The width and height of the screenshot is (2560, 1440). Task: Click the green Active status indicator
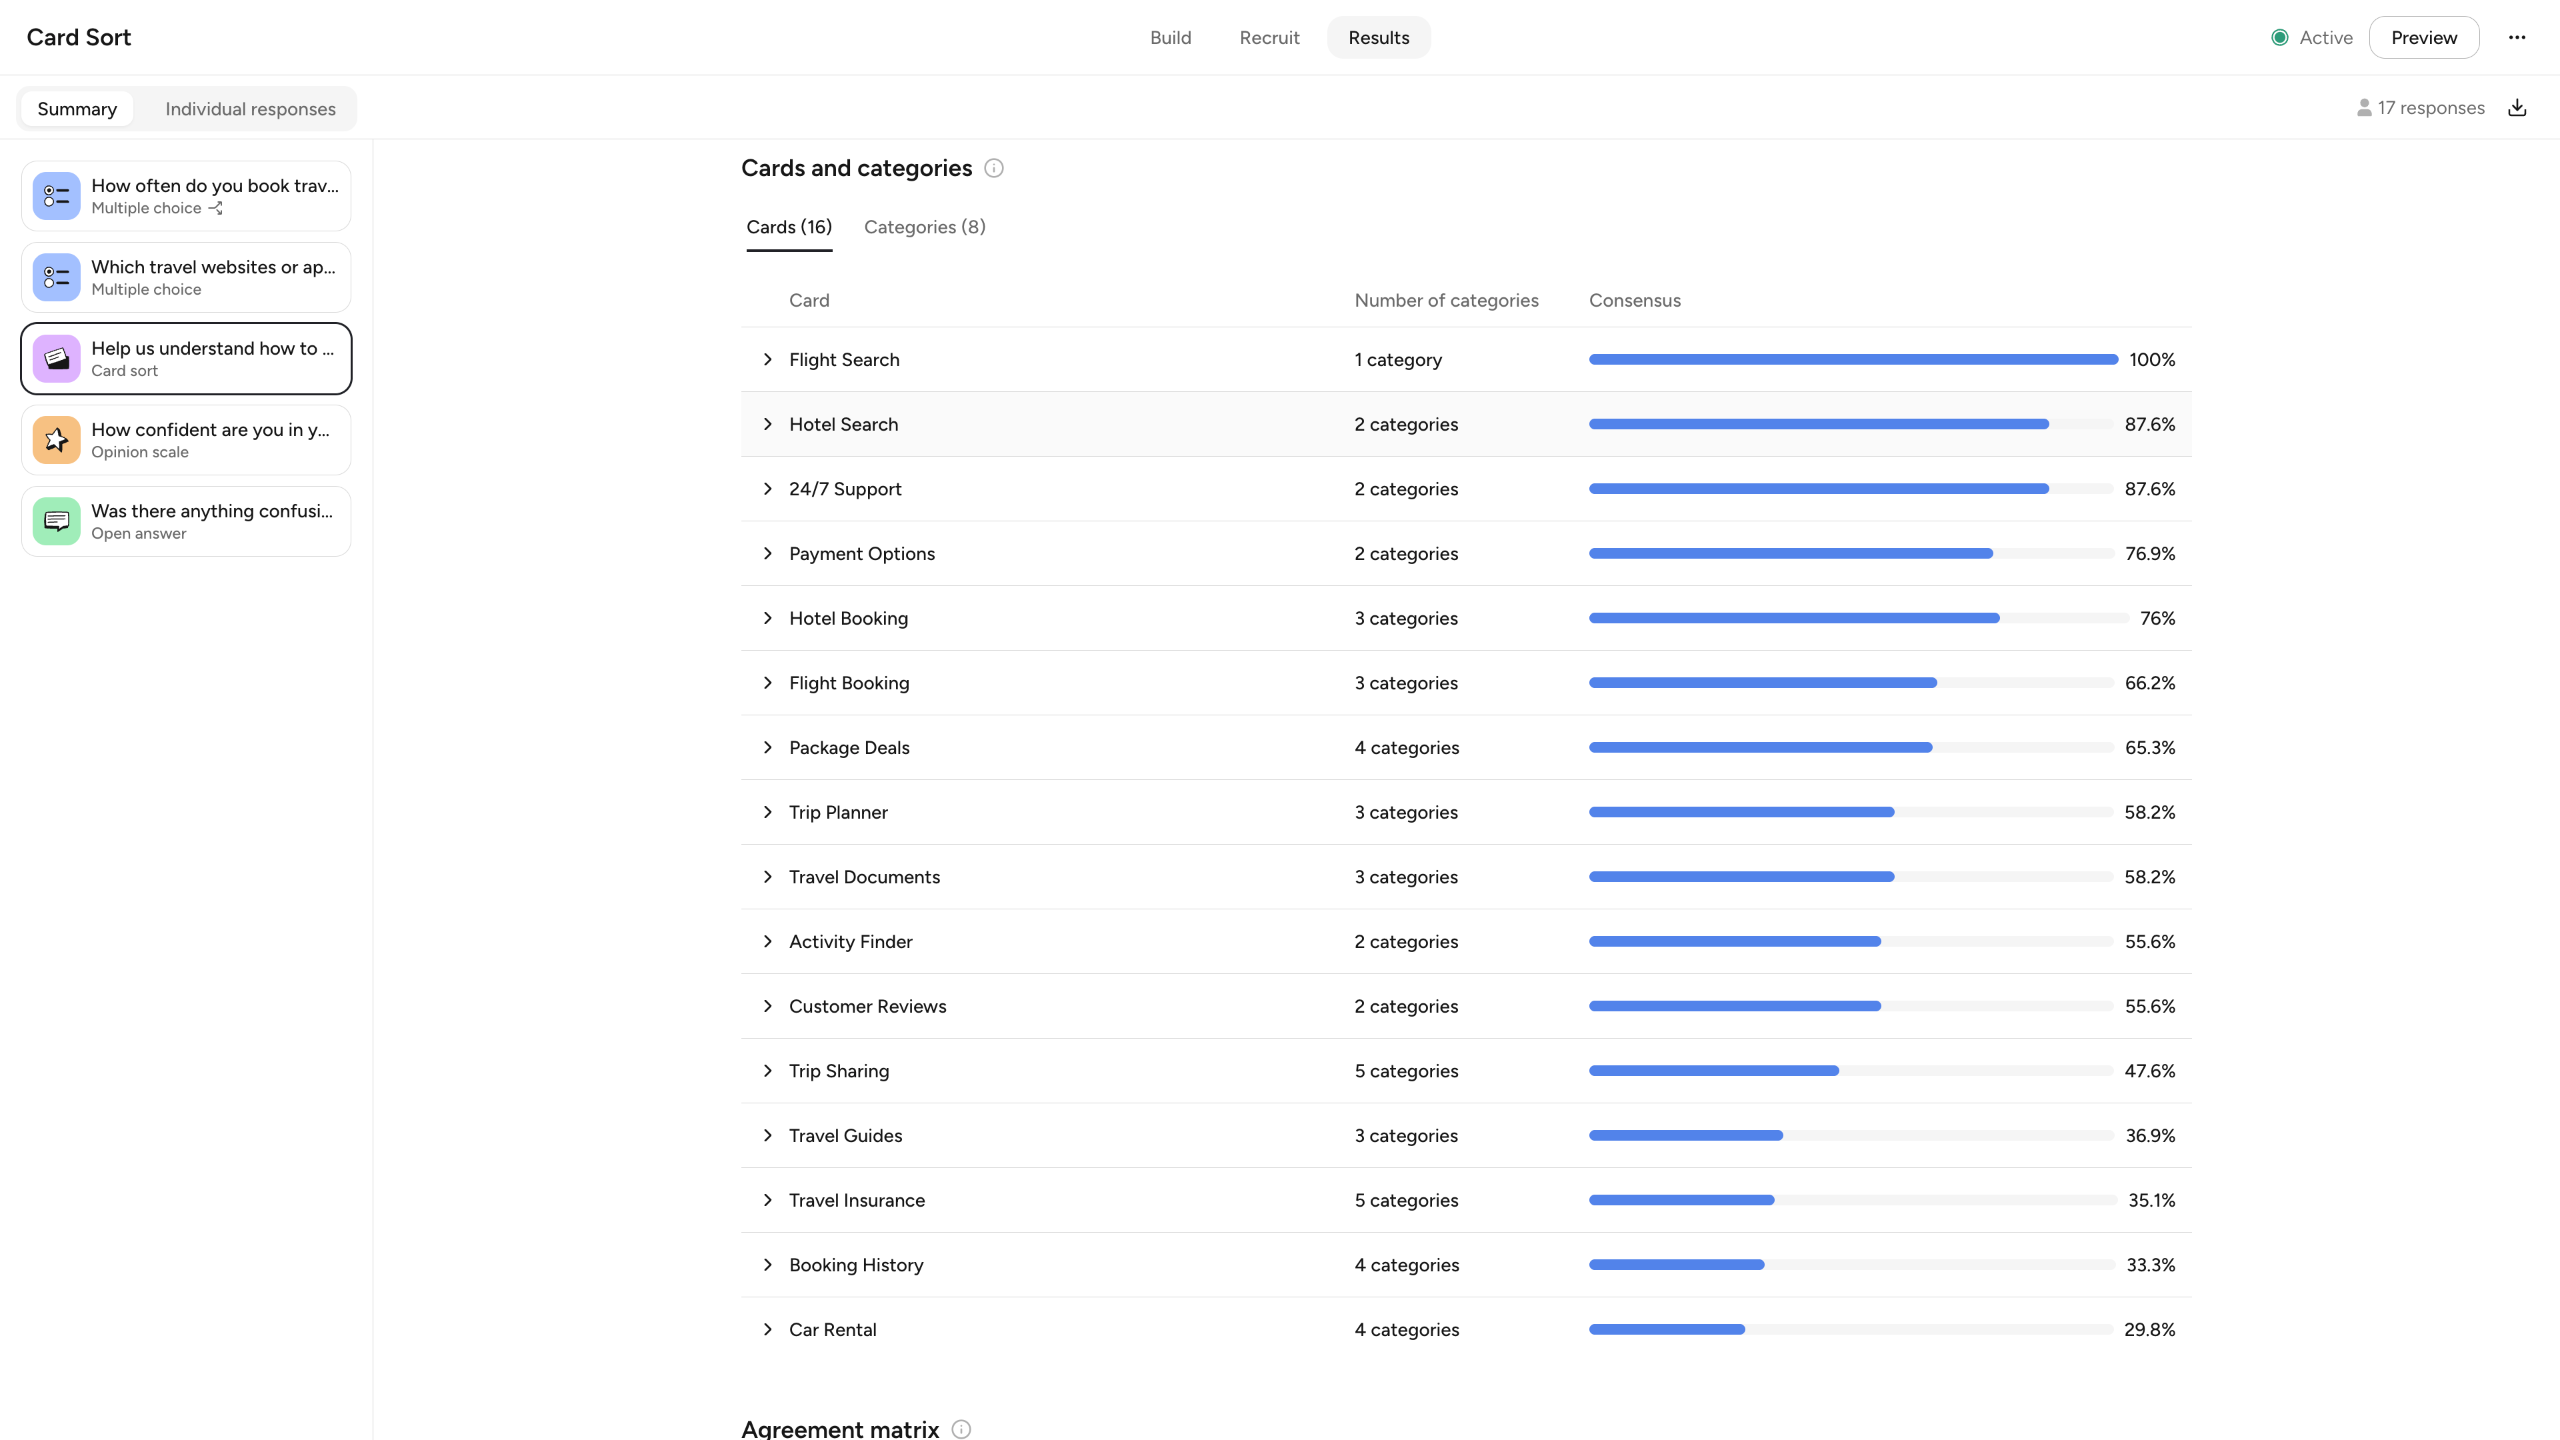(2280, 38)
